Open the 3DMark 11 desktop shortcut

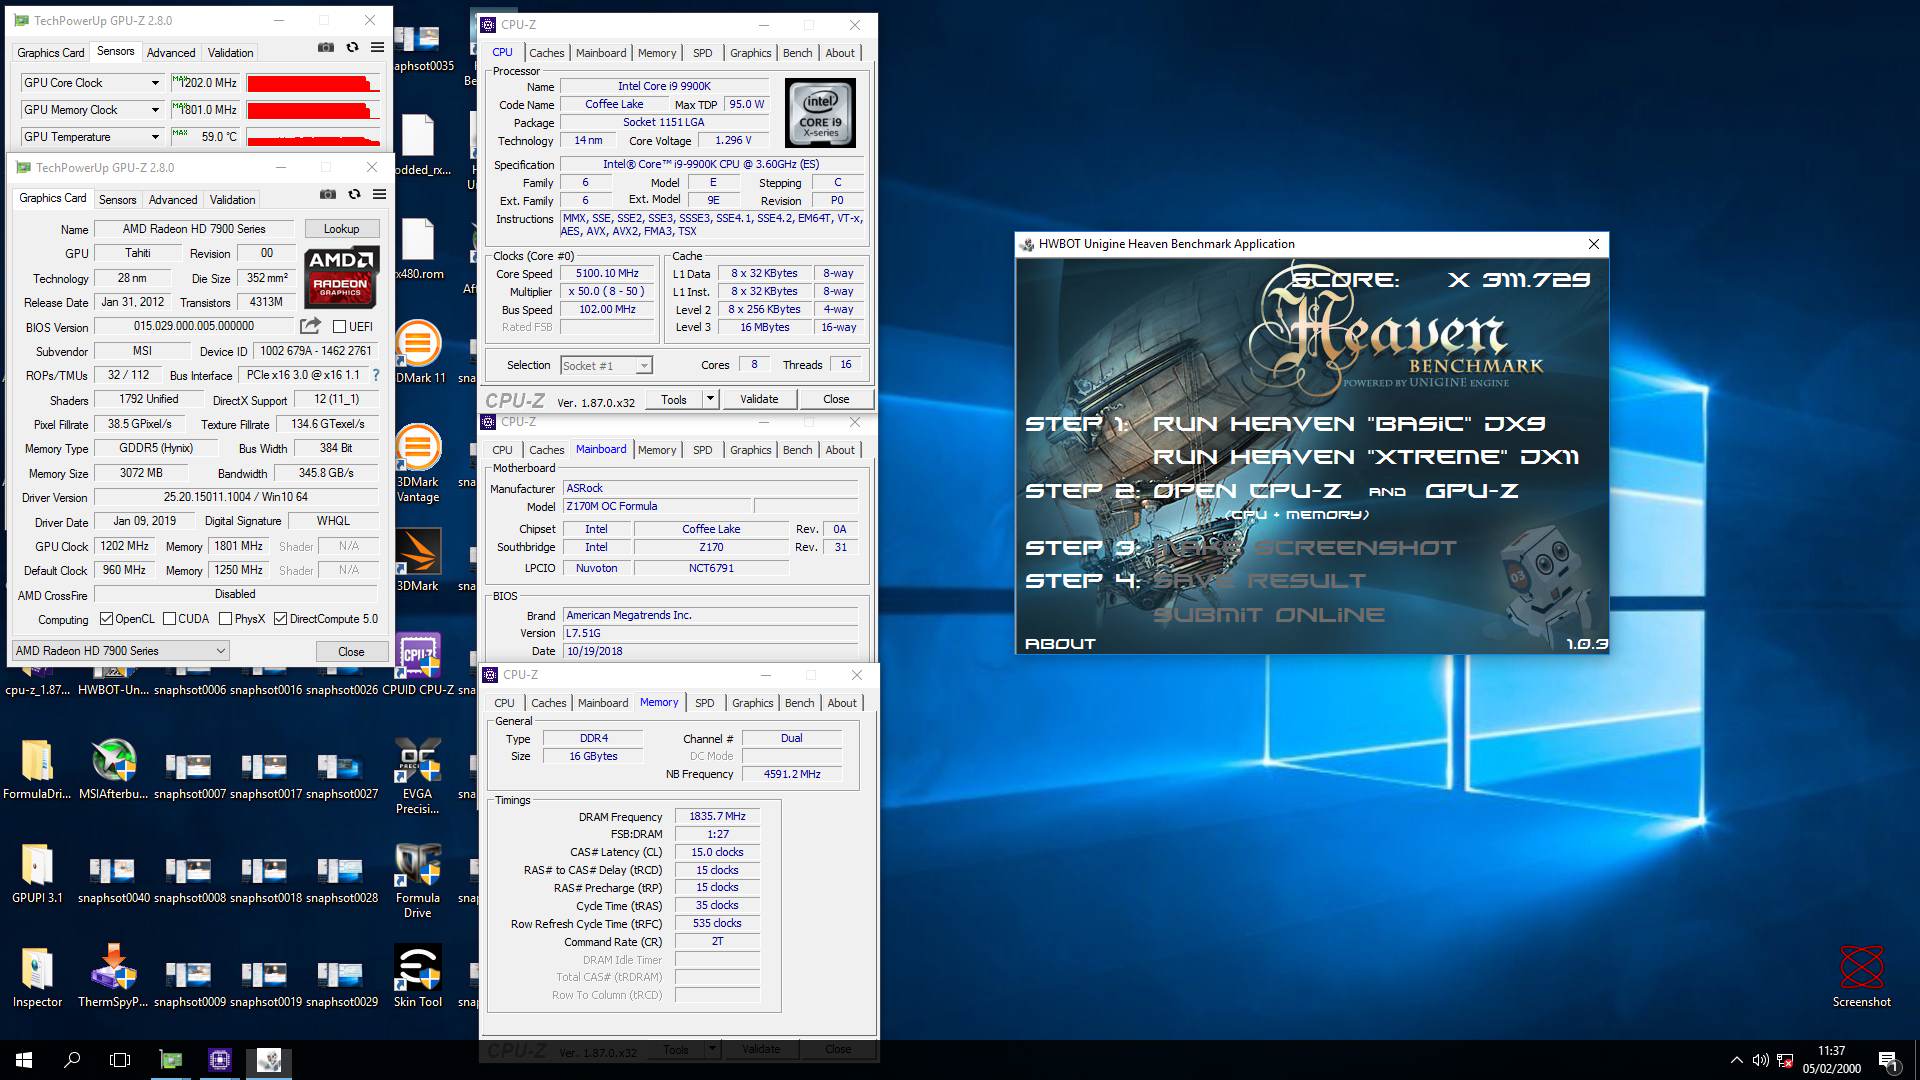(419, 352)
